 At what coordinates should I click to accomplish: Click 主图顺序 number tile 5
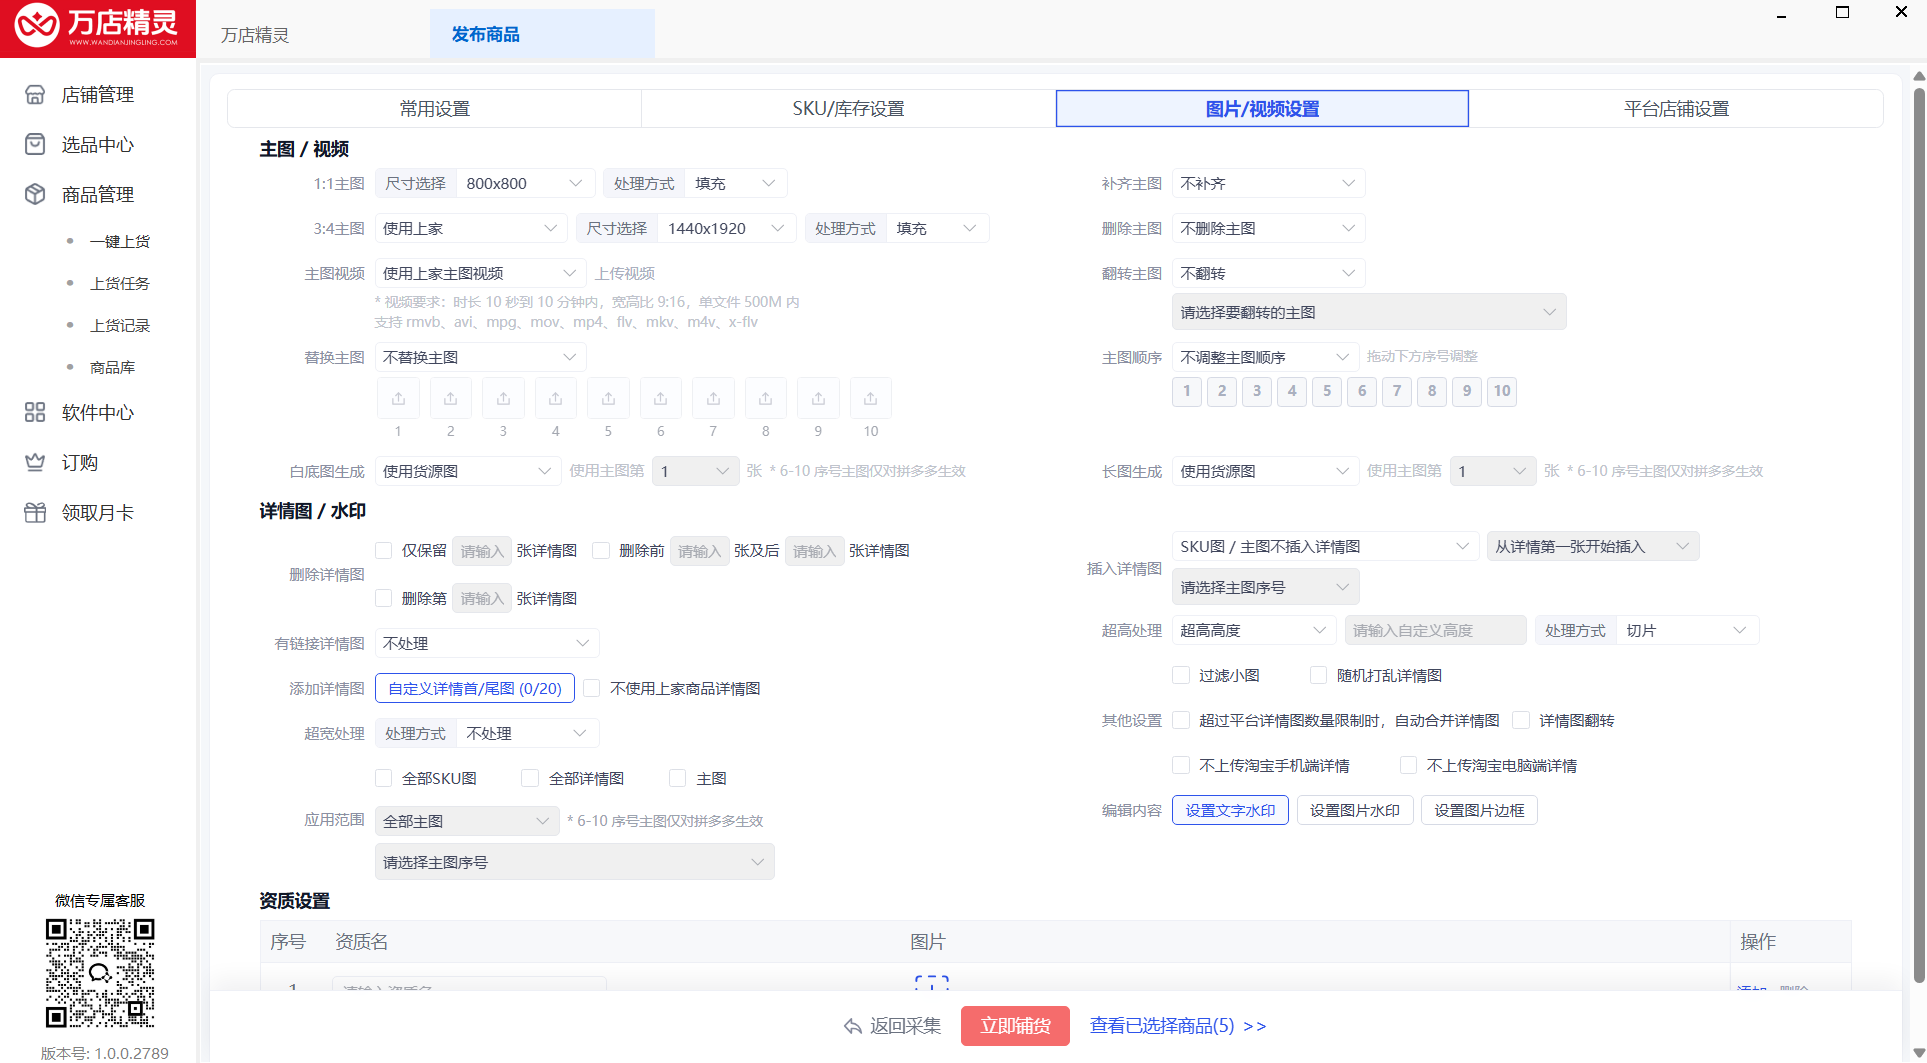[1327, 391]
